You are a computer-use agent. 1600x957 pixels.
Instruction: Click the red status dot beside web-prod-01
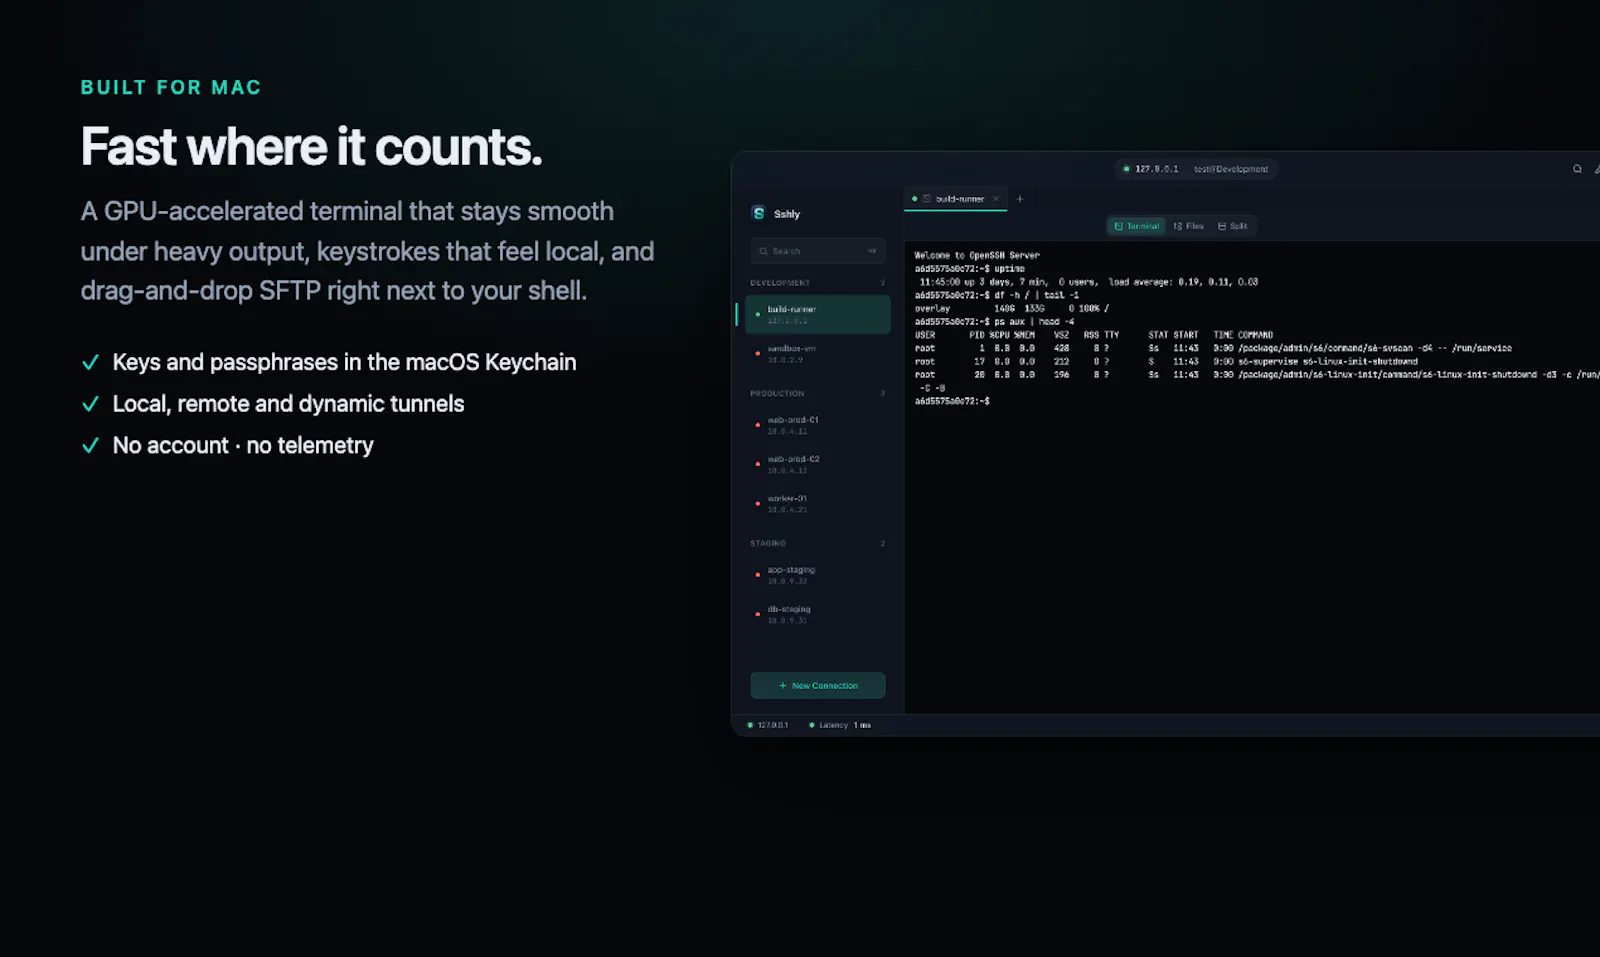(758, 425)
